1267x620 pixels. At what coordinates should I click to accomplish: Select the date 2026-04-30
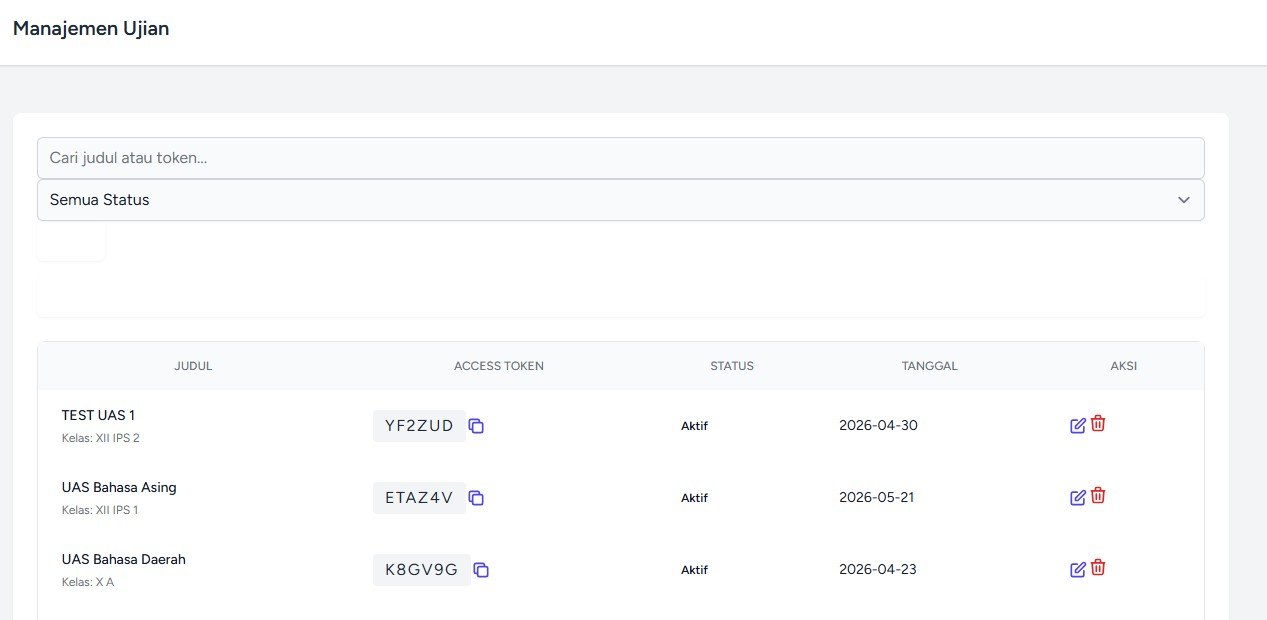[x=878, y=425]
